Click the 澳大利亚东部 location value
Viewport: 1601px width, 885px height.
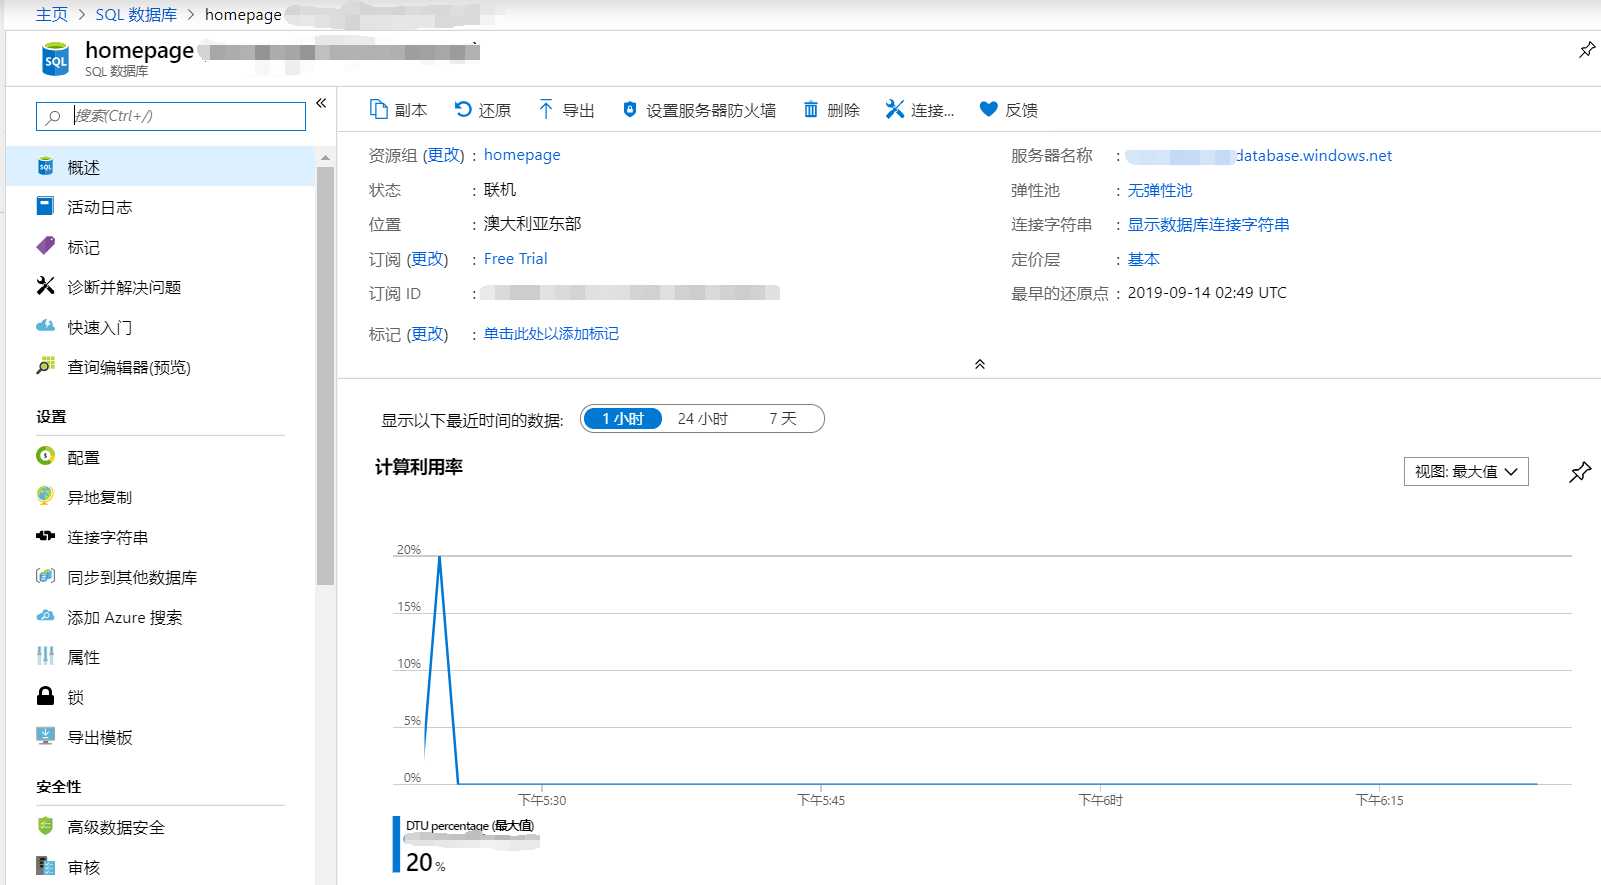pyautogui.click(x=532, y=224)
